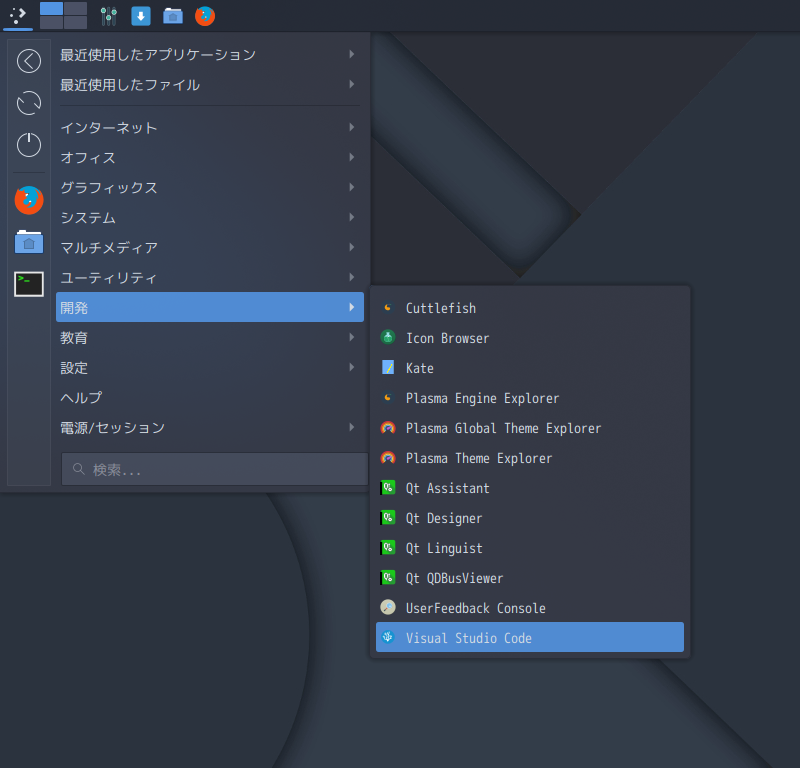
Task: Open terminal from menu favorites sidebar
Action: (29, 284)
